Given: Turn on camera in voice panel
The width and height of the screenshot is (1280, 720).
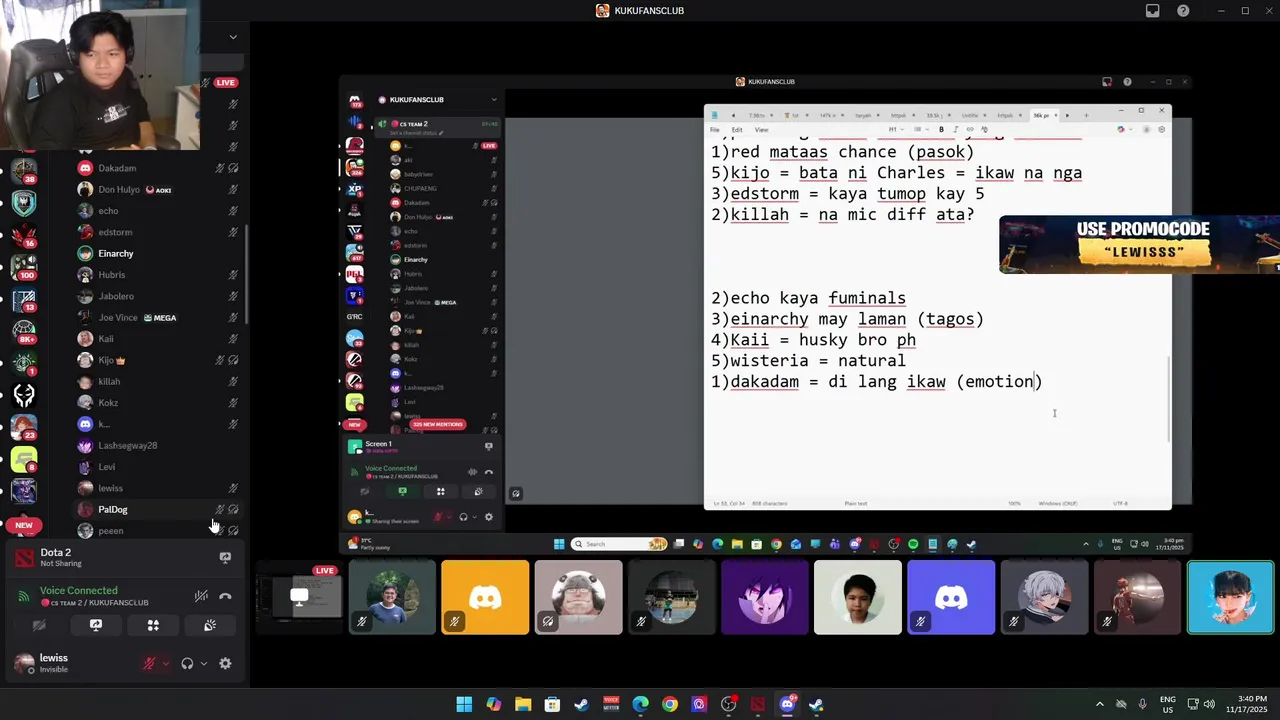Looking at the screenshot, I should [39, 625].
